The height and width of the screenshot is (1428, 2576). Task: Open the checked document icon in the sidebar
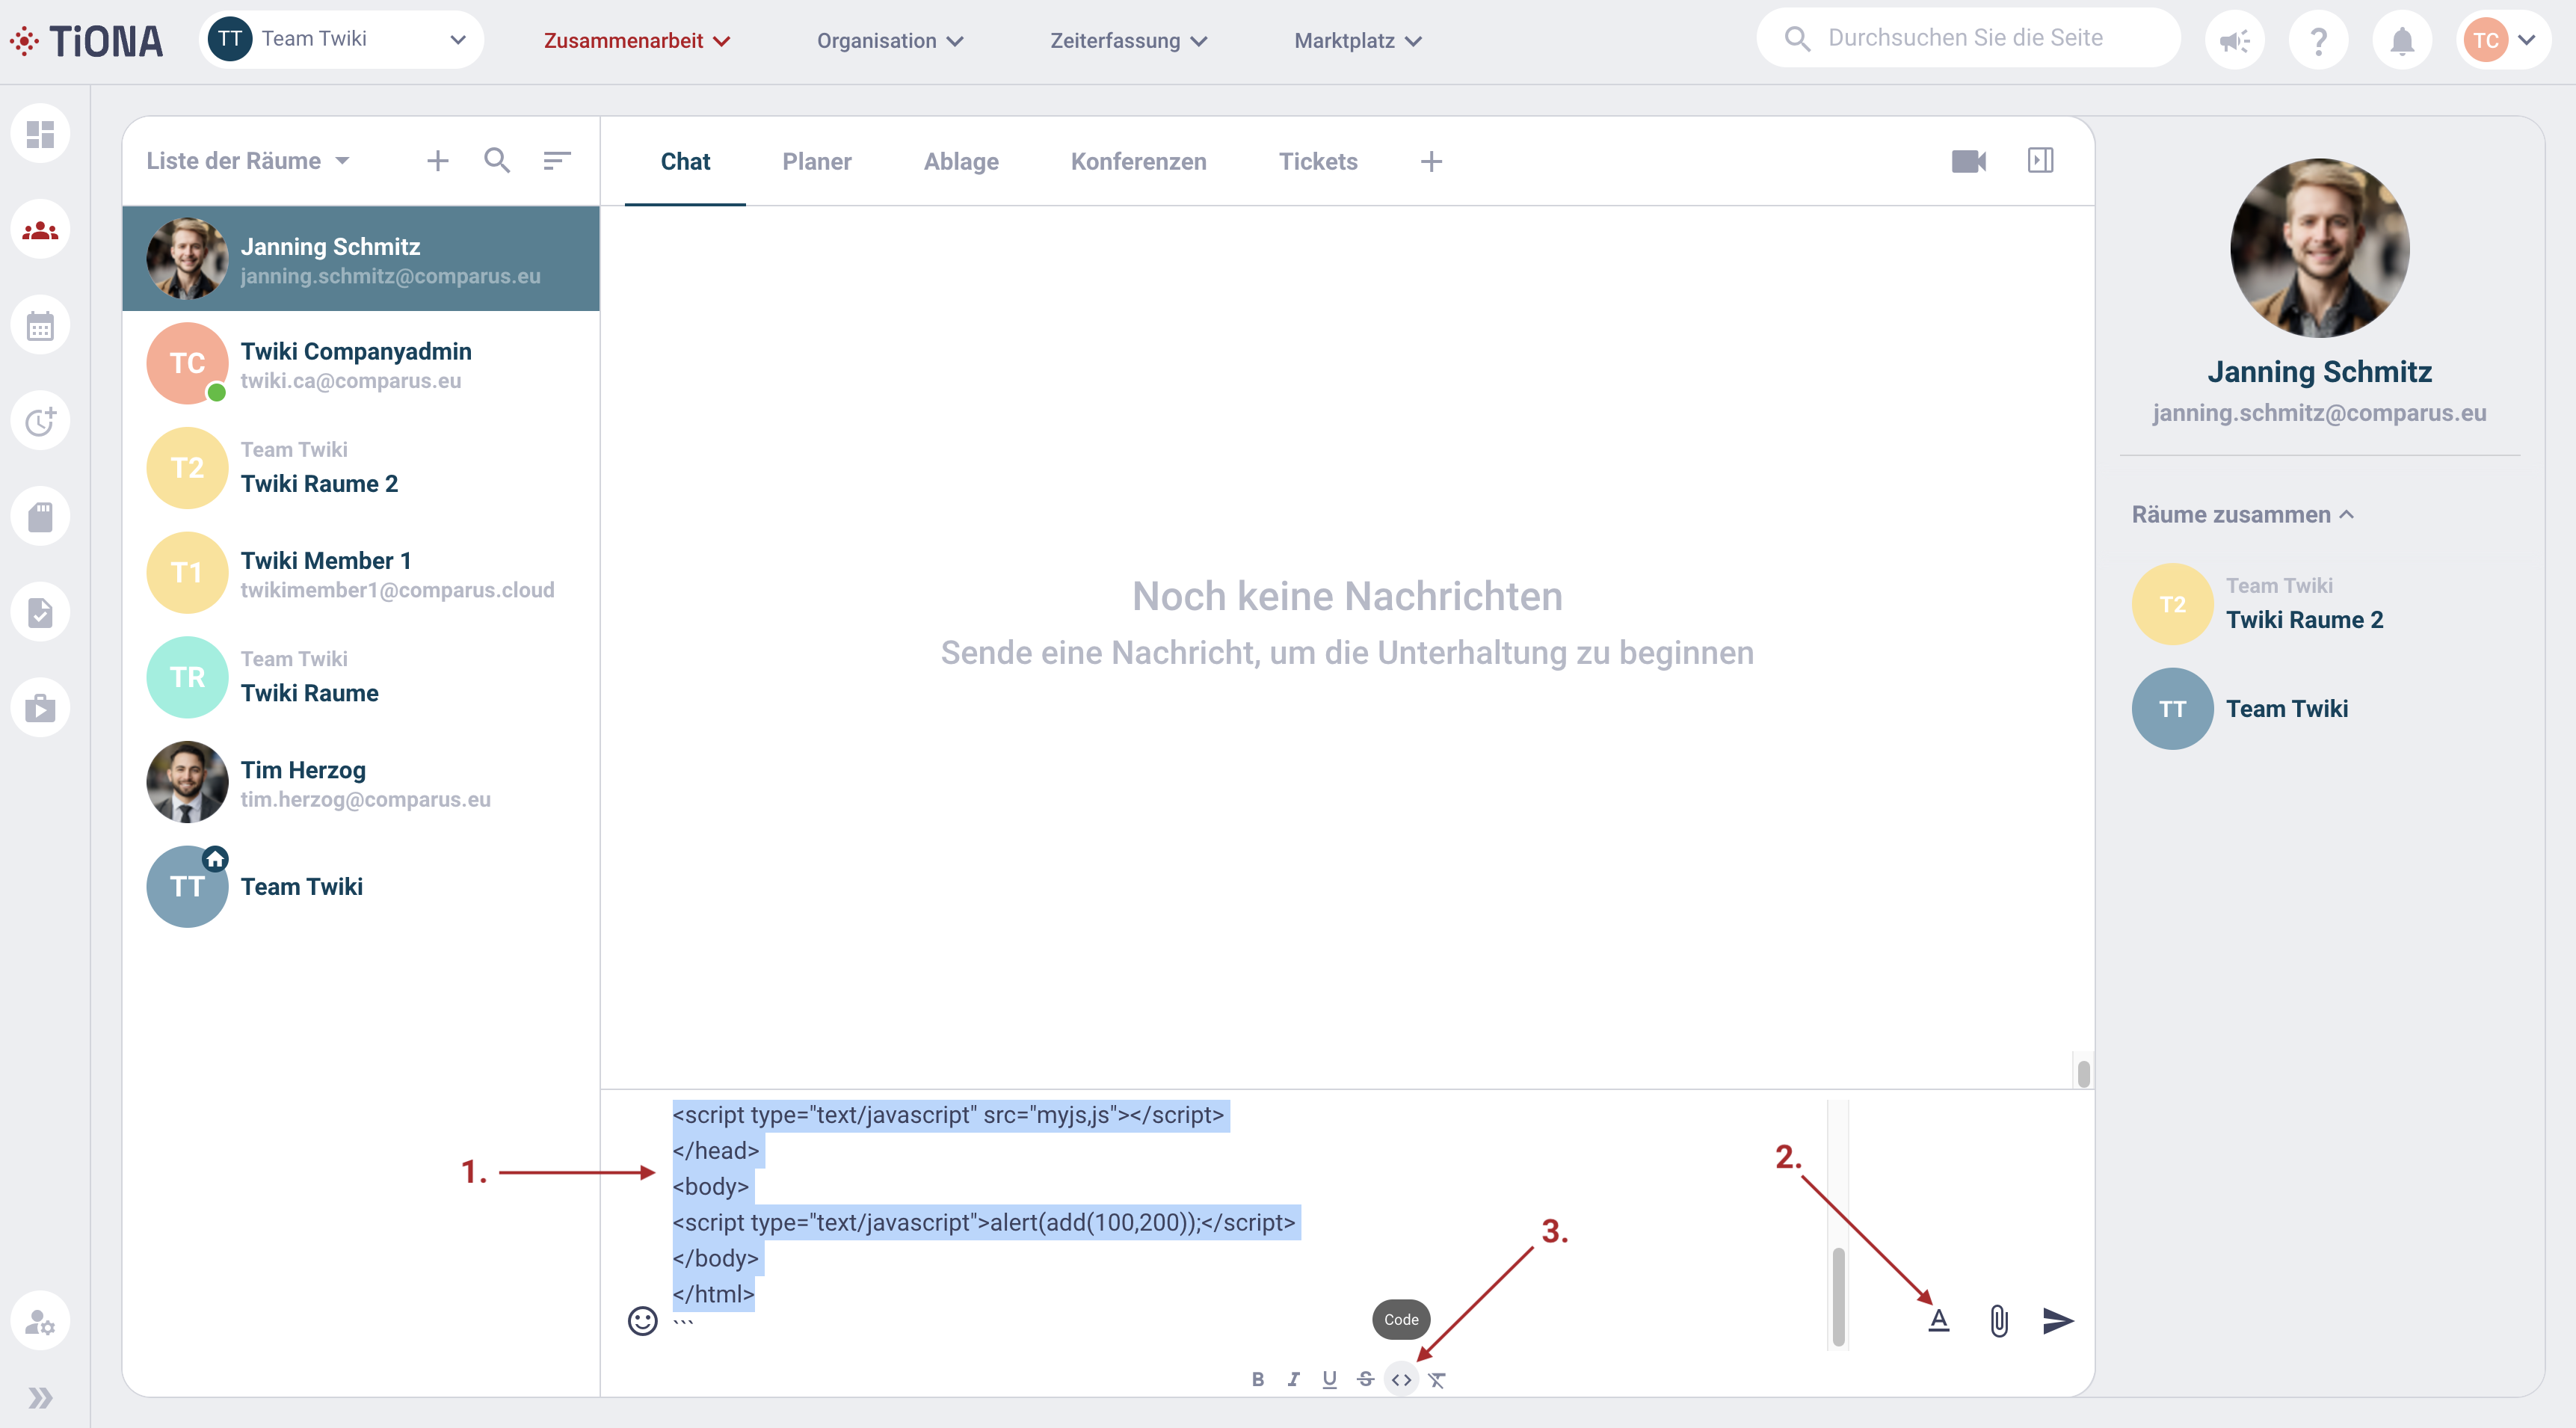(x=40, y=612)
